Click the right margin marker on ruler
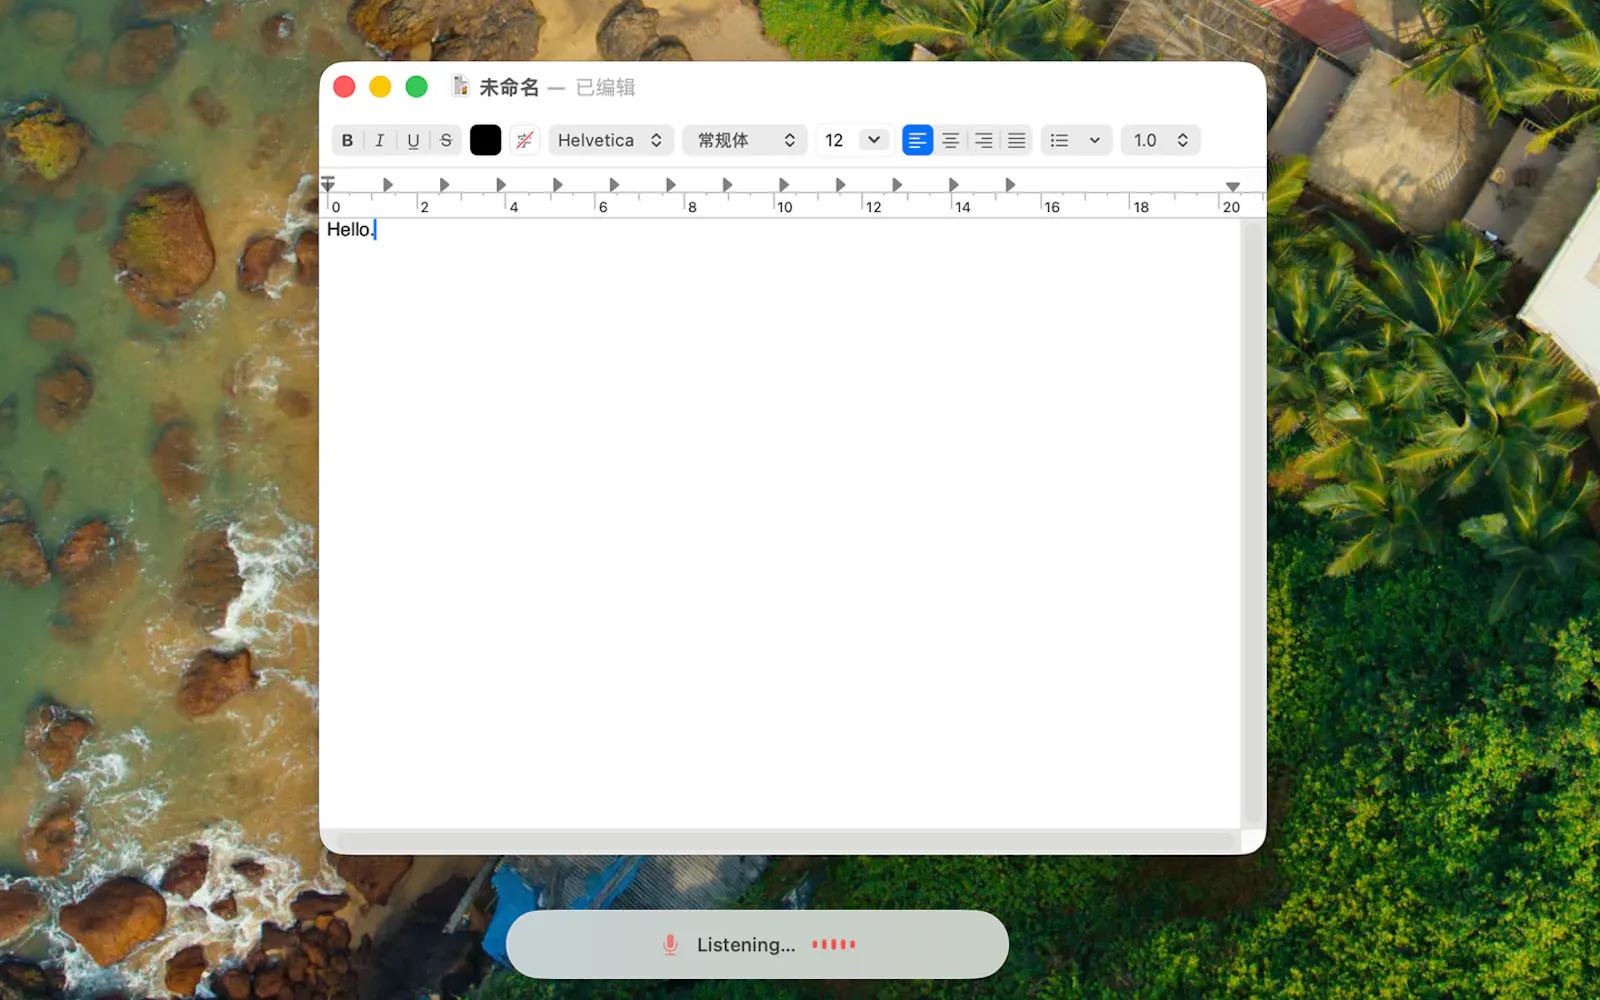The width and height of the screenshot is (1600, 1000). coord(1233,186)
